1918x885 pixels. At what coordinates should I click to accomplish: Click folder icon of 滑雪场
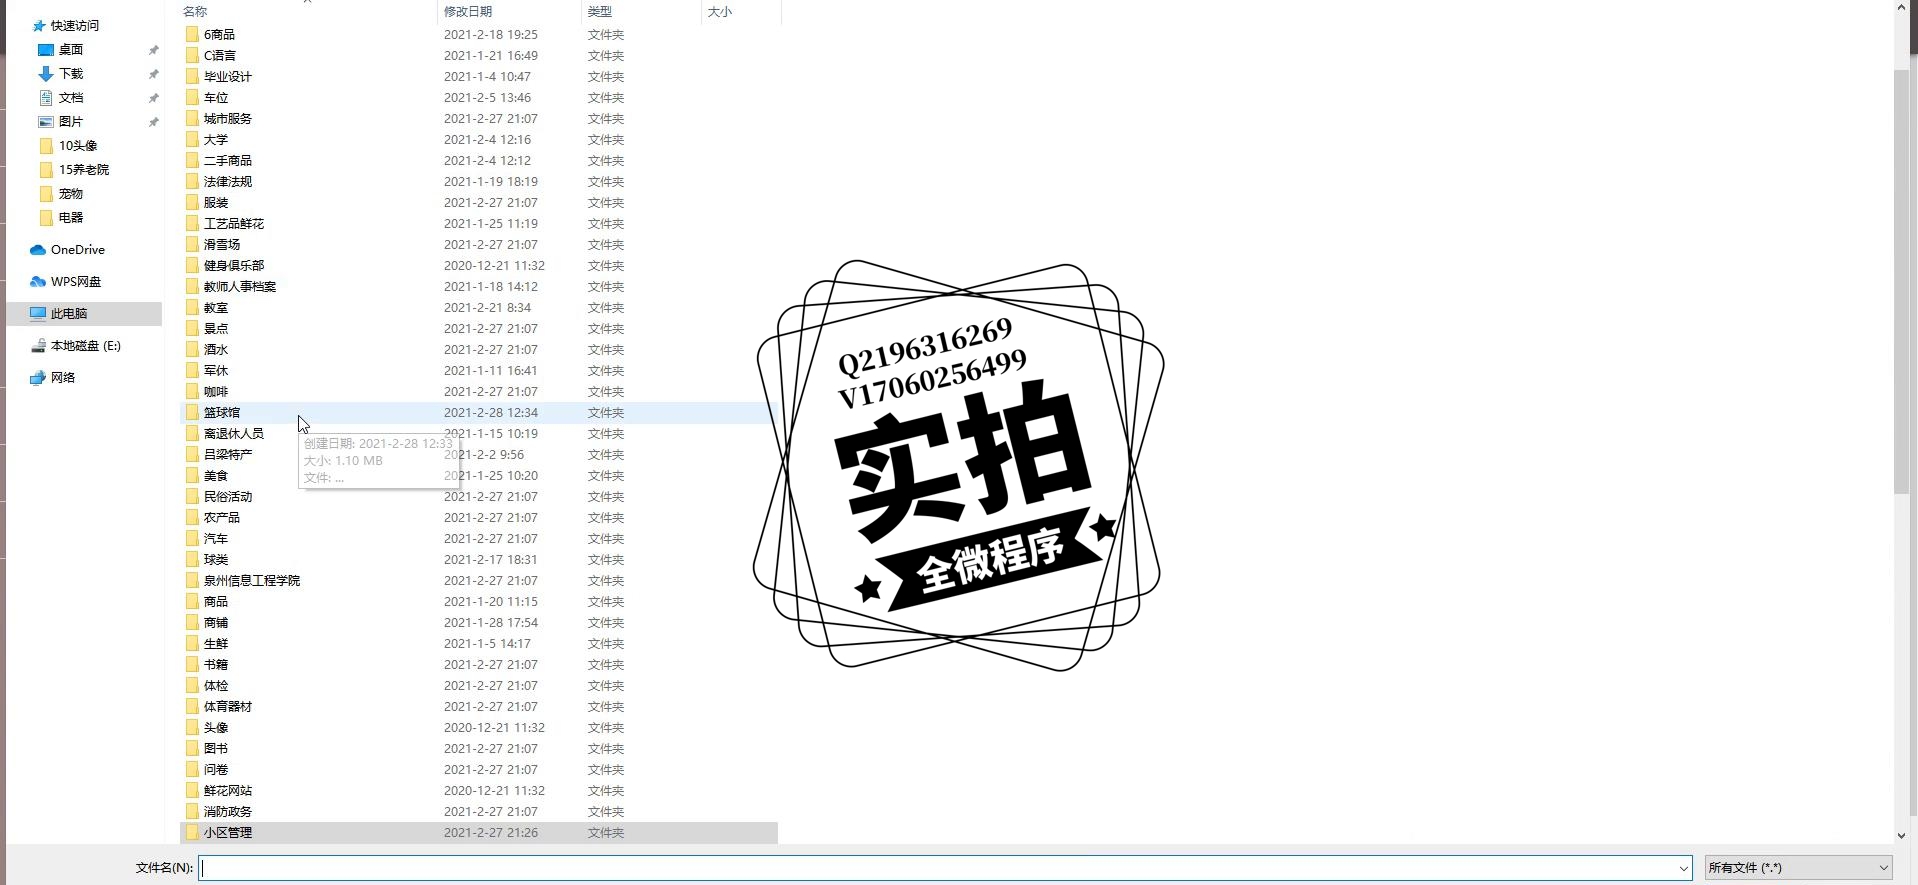(192, 244)
